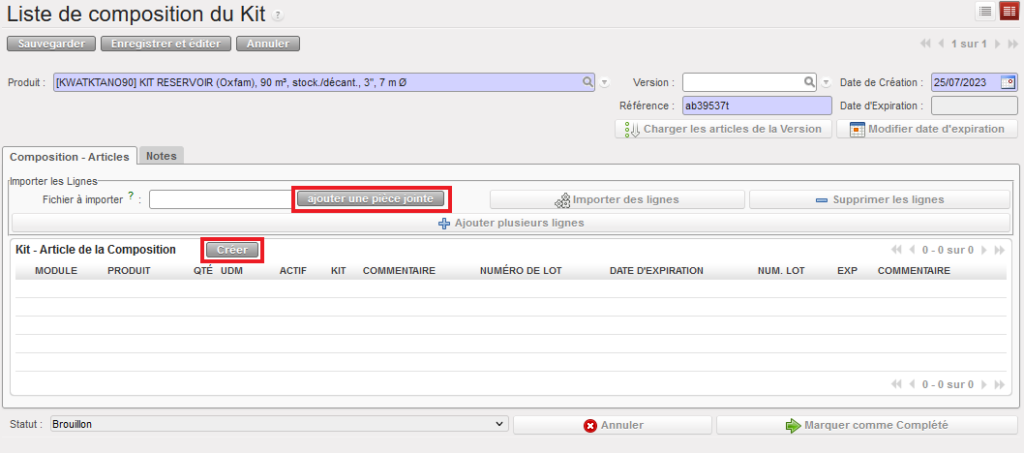
Task: Jump to last record in top pager
Action: (1011, 44)
